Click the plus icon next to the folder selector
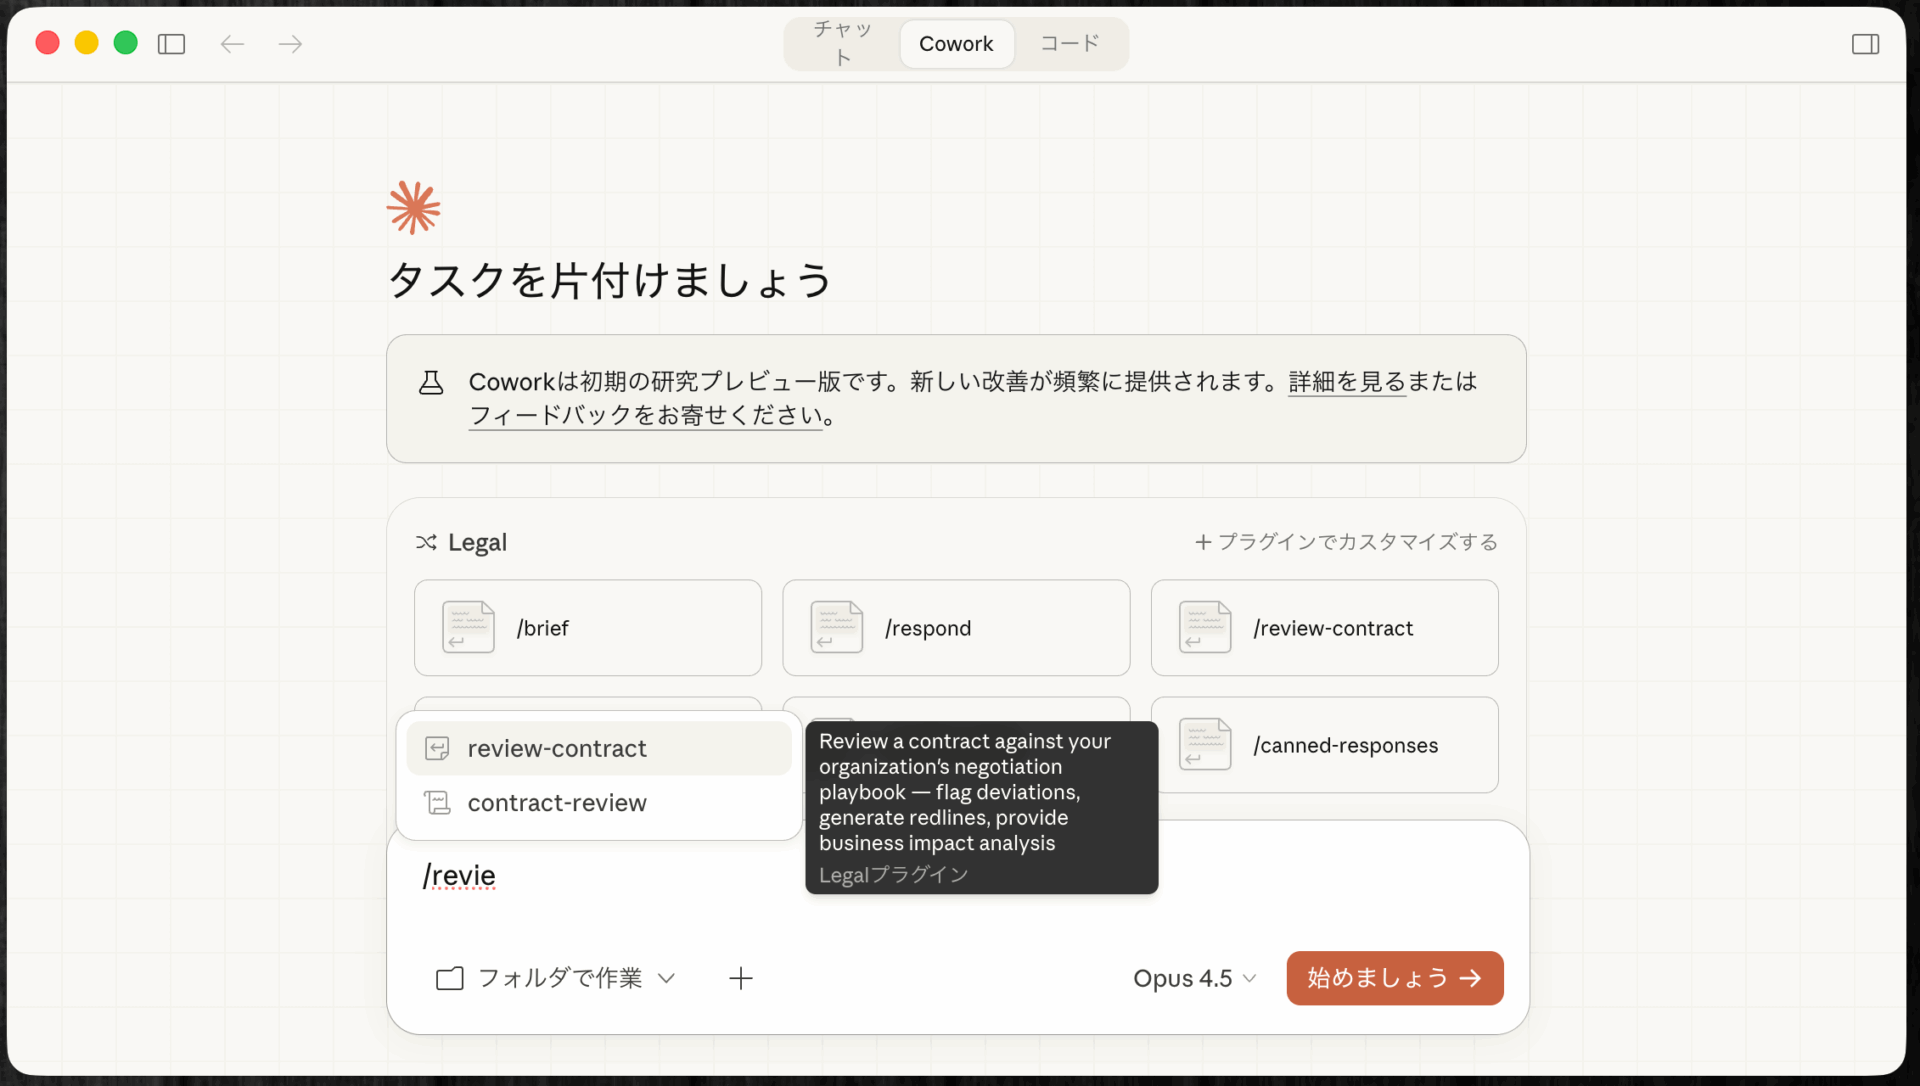The width and height of the screenshot is (1920, 1086). (x=741, y=978)
